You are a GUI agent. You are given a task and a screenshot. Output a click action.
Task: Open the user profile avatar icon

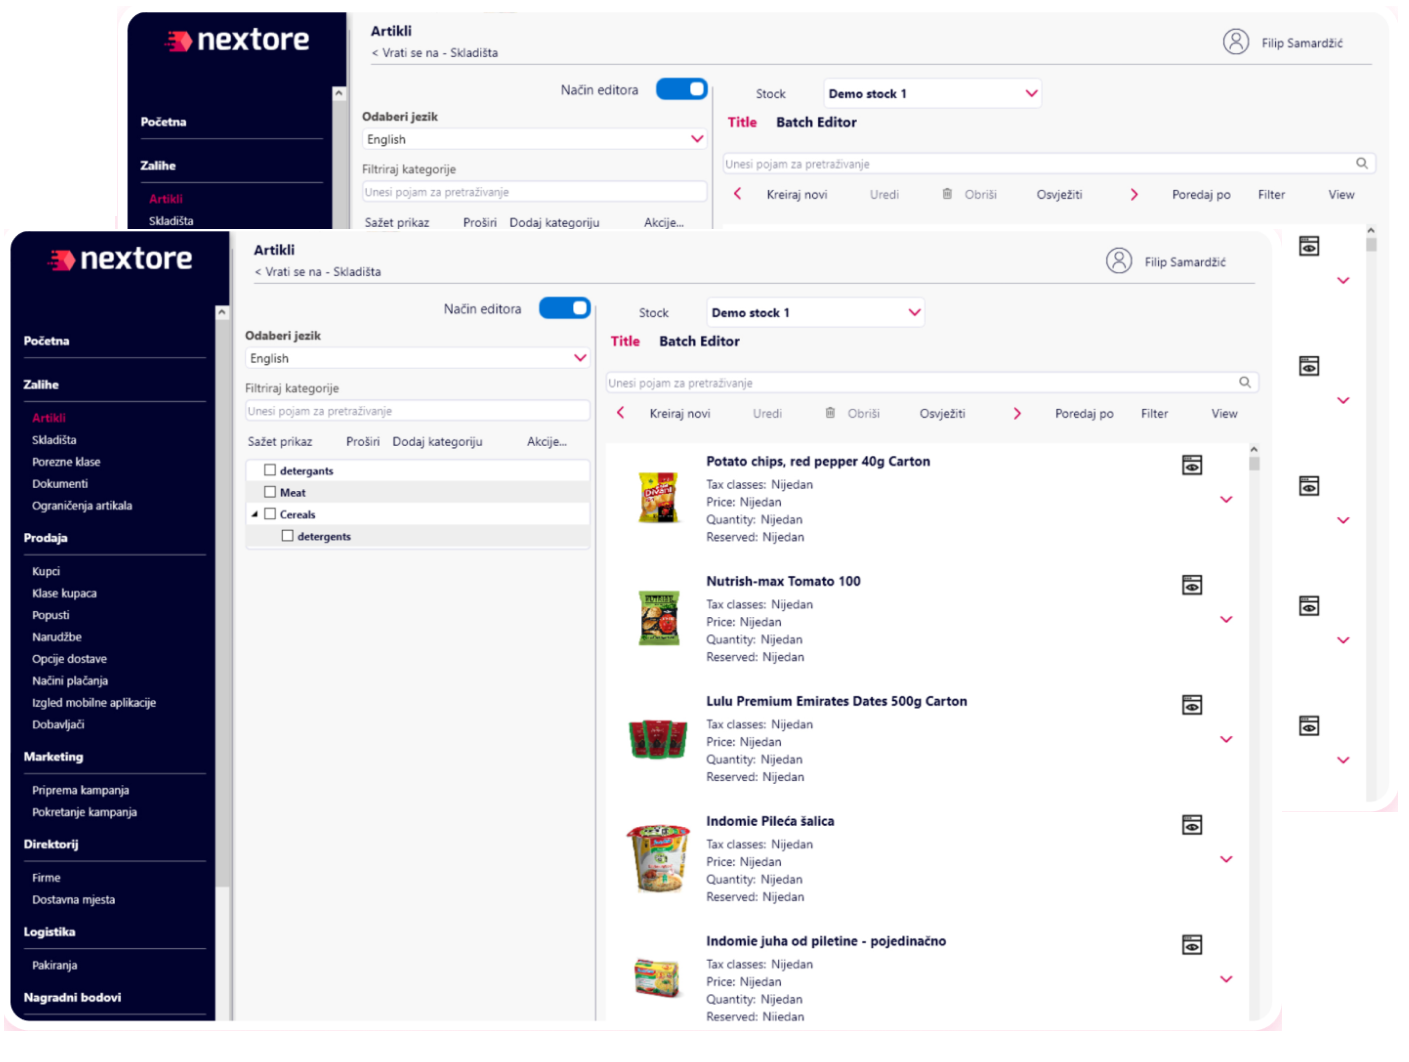point(1119,261)
